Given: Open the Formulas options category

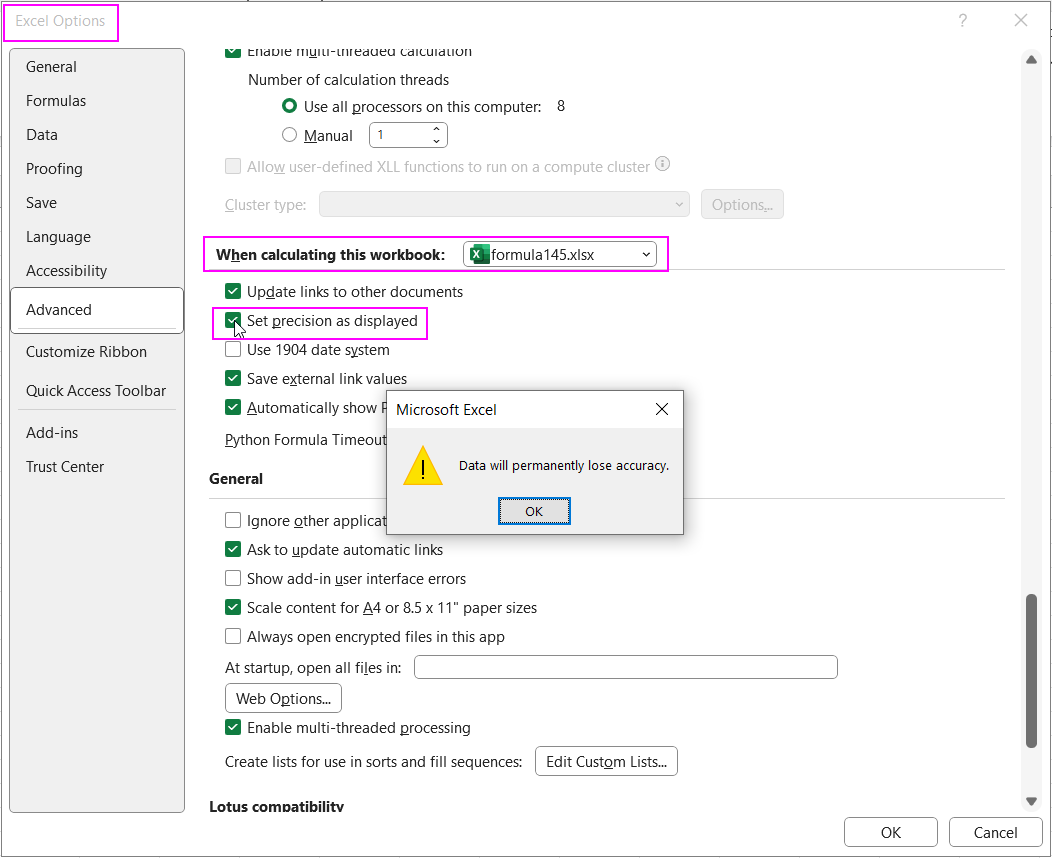Looking at the screenshot, I should tap(56, 101).
